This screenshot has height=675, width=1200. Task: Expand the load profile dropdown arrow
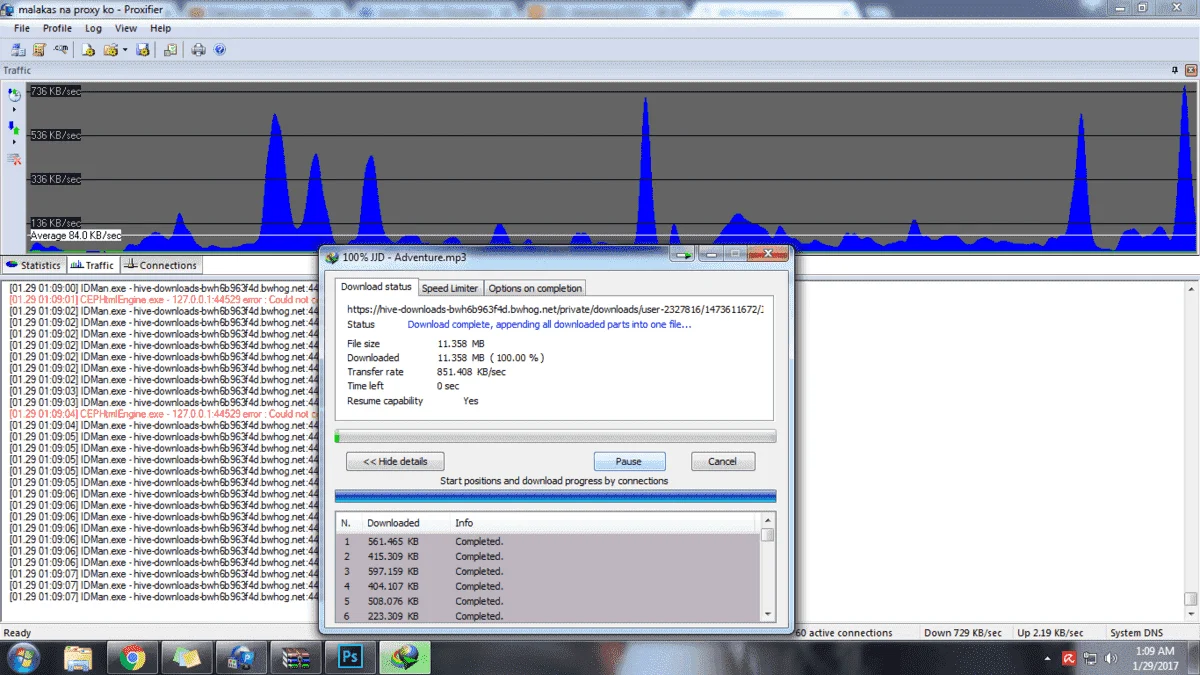point(125,50)
